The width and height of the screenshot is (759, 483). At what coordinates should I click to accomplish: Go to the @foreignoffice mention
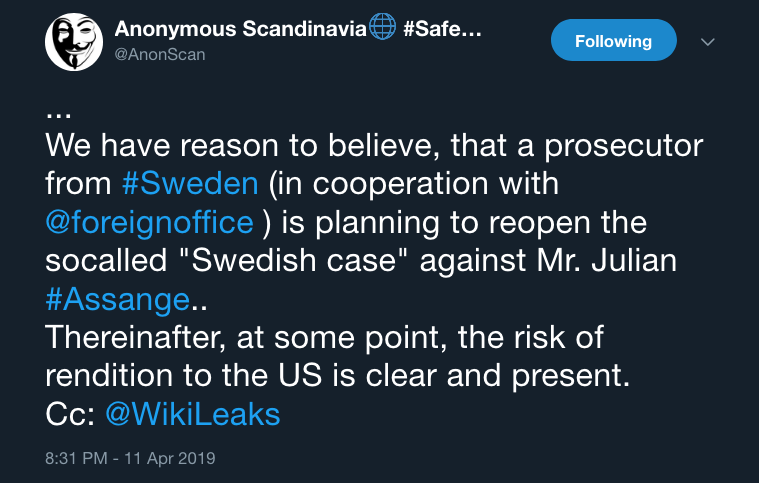click(x=149, y=221)
